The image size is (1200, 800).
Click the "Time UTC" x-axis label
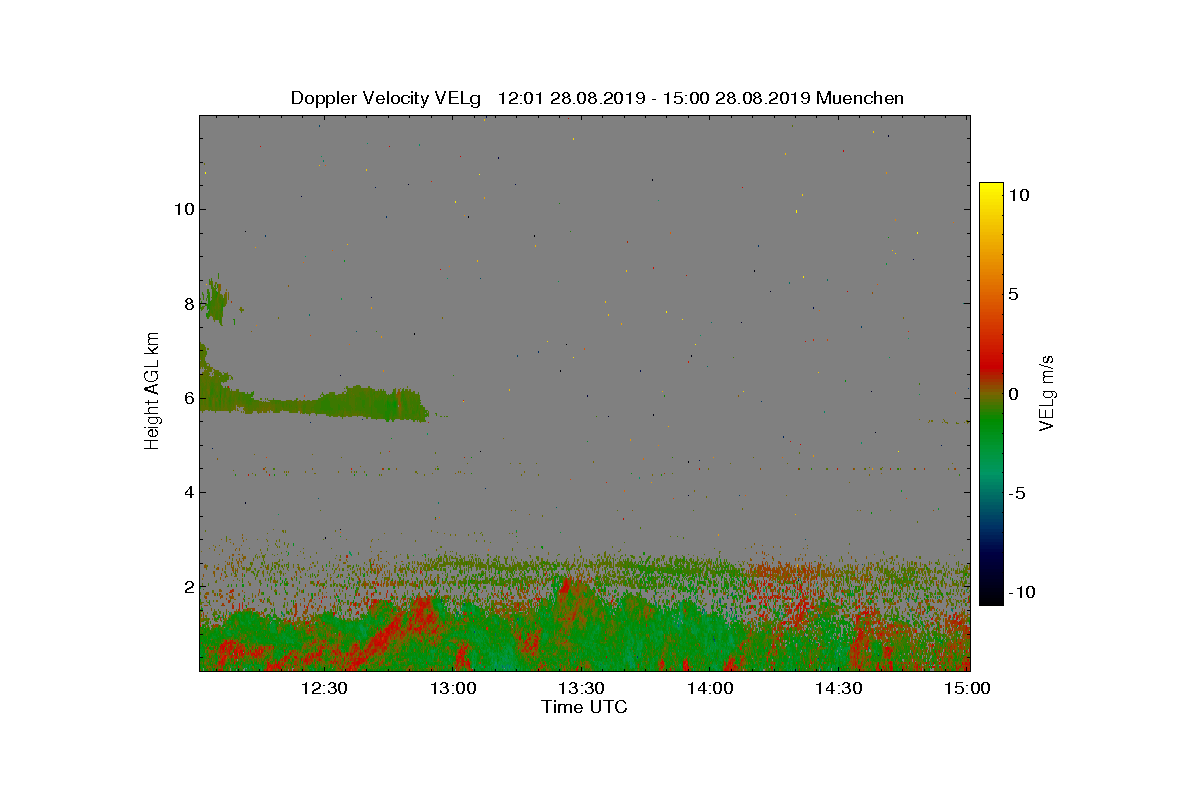click(585, 707)
